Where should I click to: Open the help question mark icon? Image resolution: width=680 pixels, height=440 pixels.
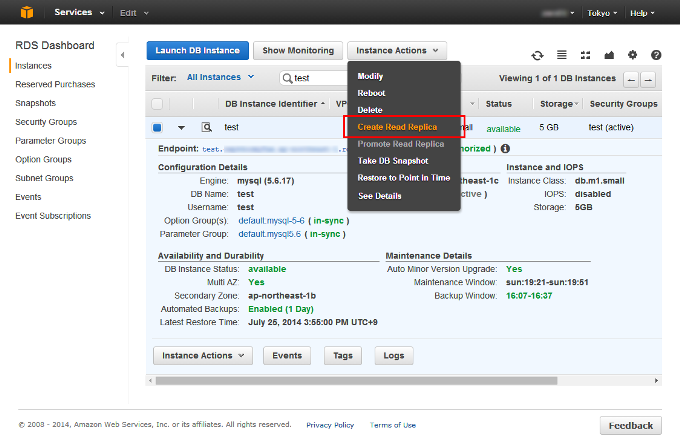pos(656,55)
